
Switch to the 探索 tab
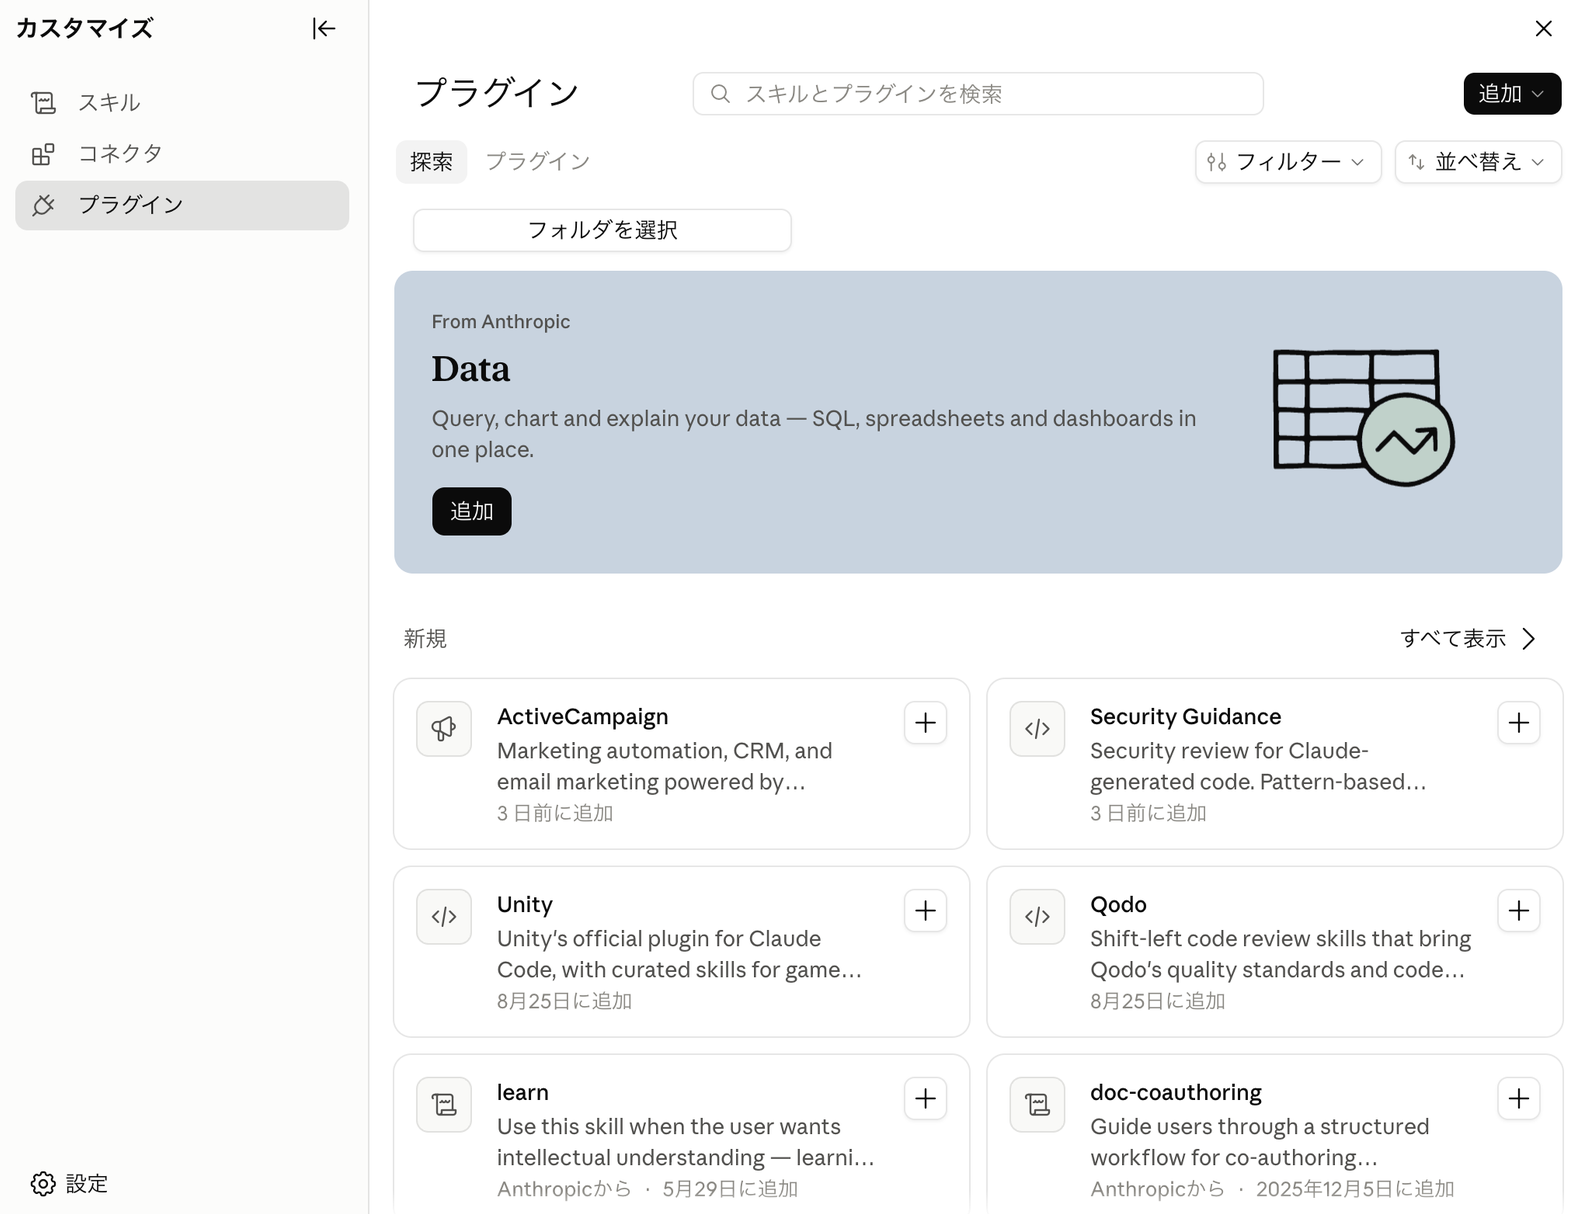point(431,162)
